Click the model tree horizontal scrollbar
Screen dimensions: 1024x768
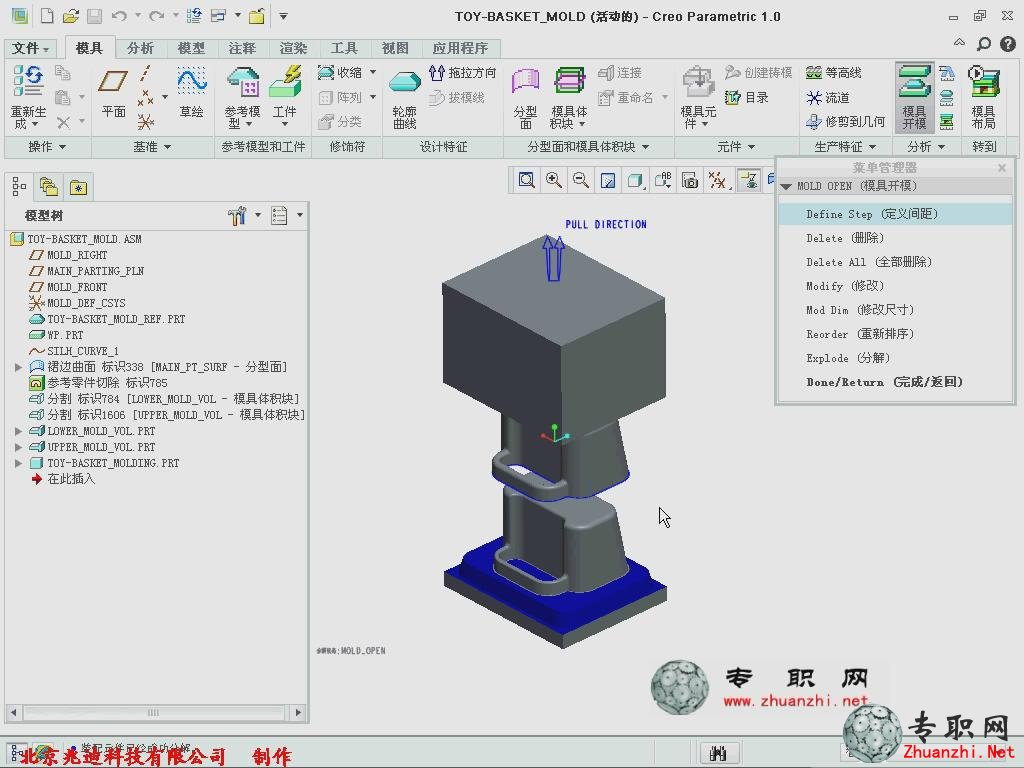click(x=155, y=712)
